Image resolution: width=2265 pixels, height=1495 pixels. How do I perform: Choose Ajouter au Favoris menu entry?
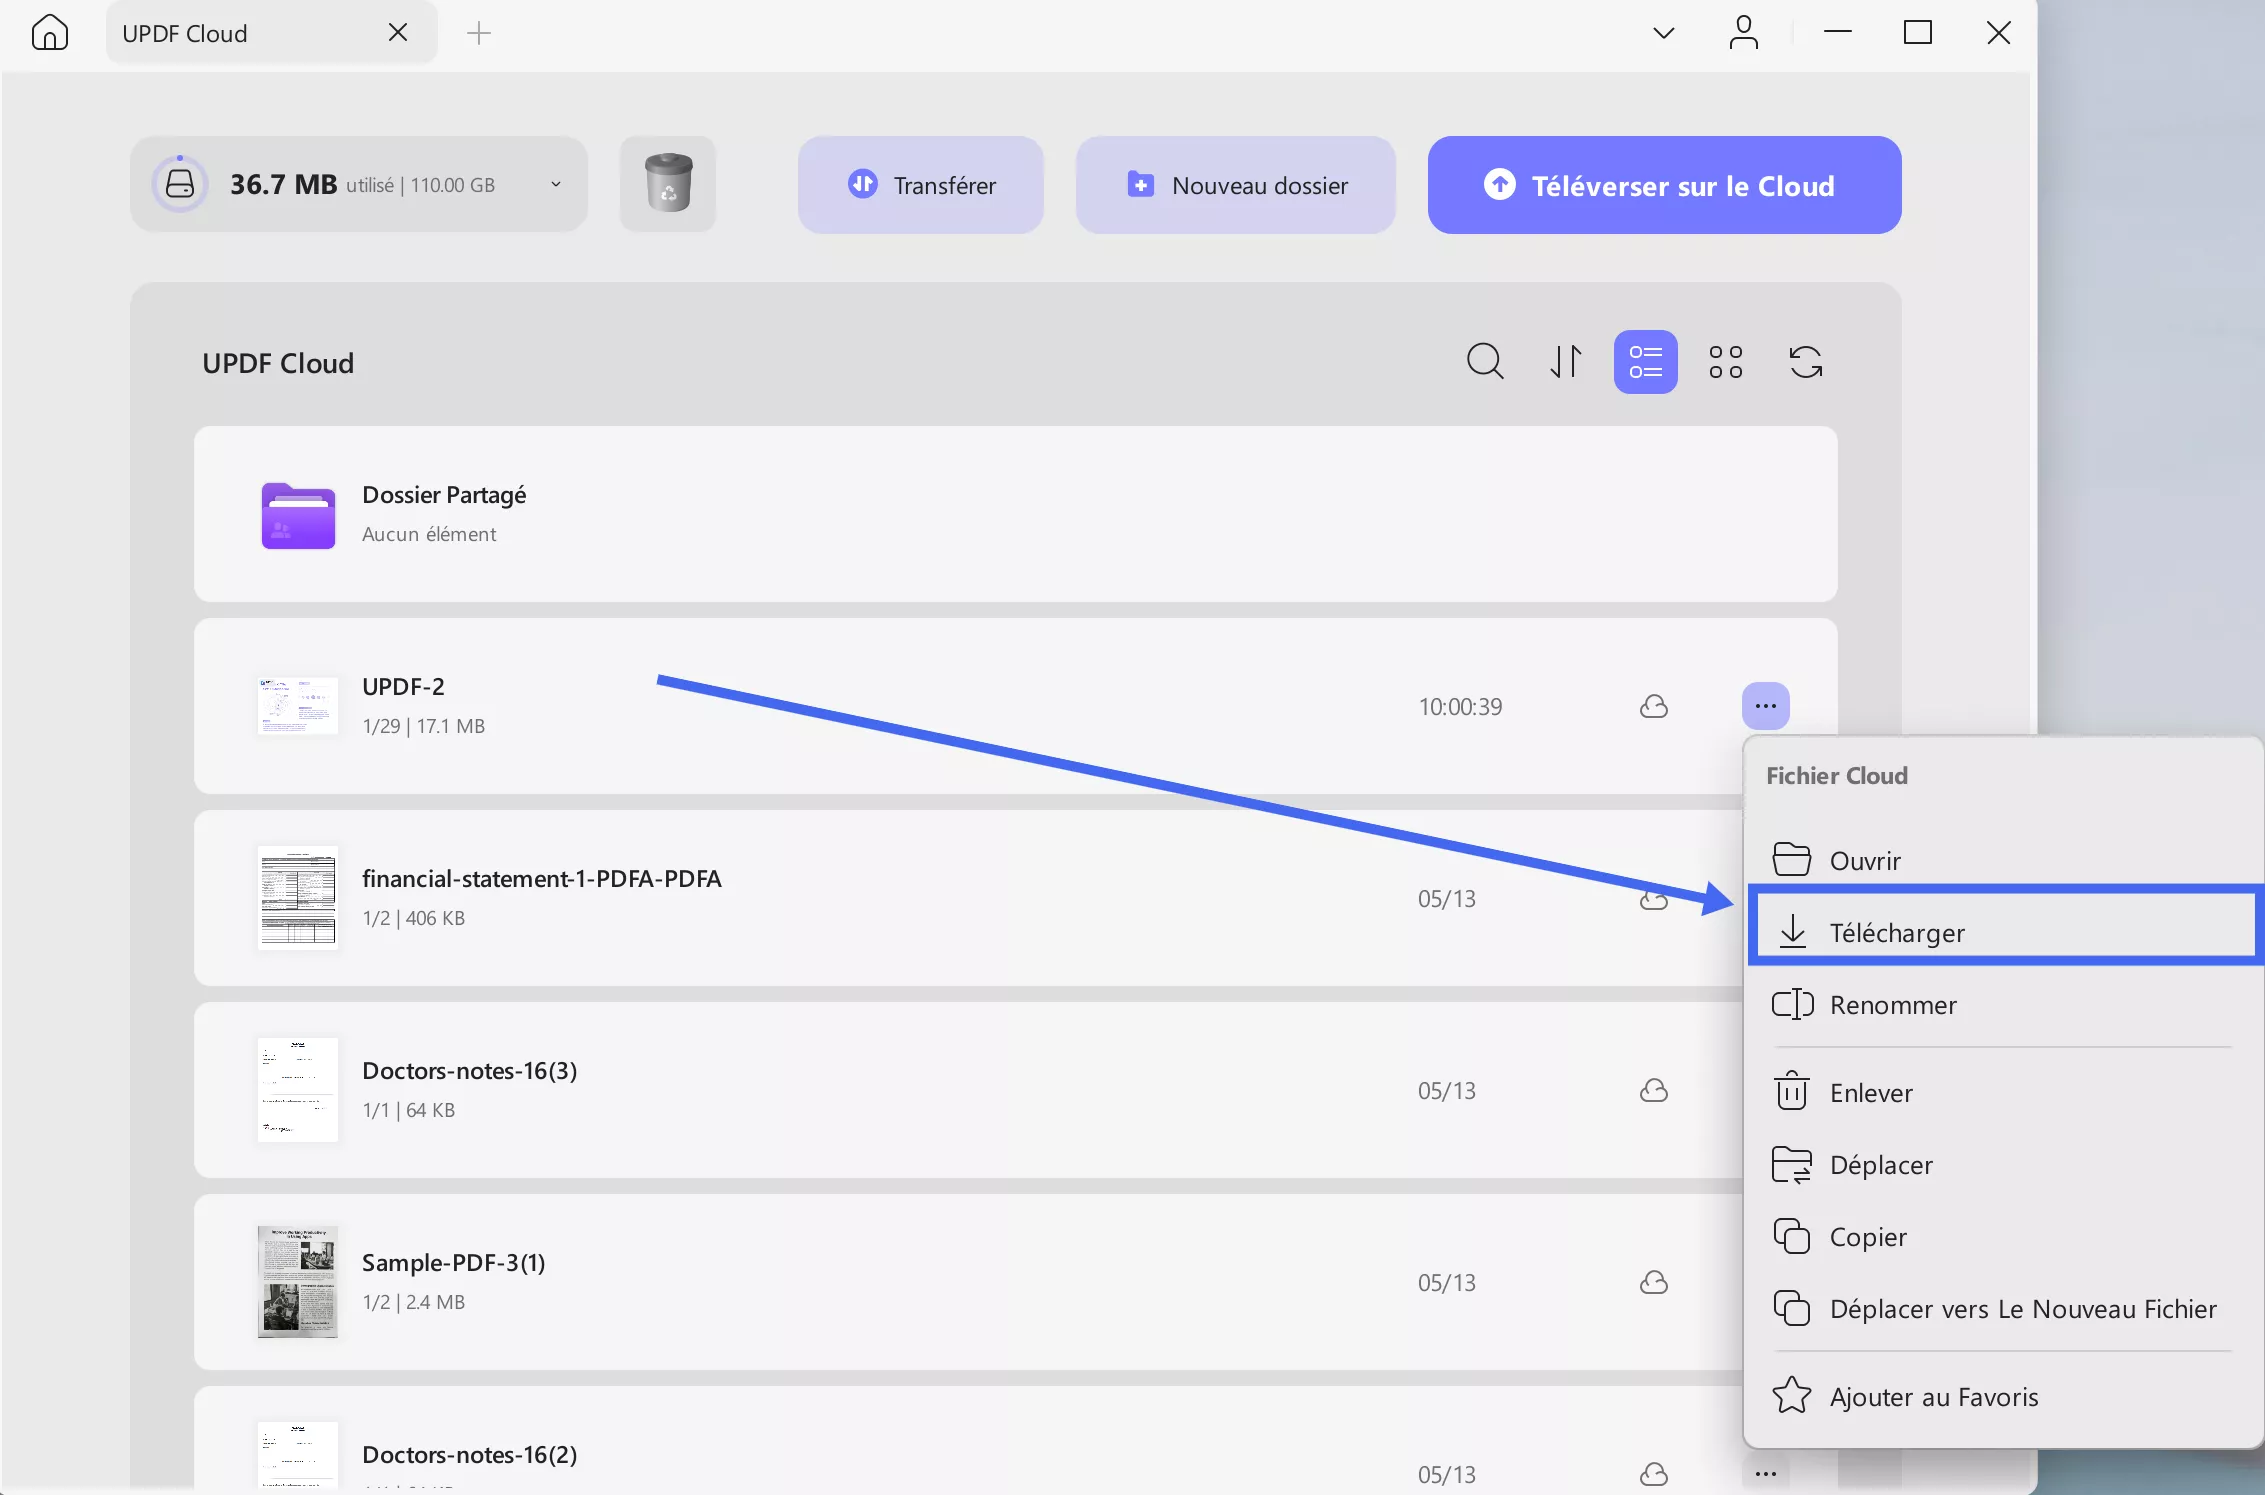[x=2002, y=1396]
